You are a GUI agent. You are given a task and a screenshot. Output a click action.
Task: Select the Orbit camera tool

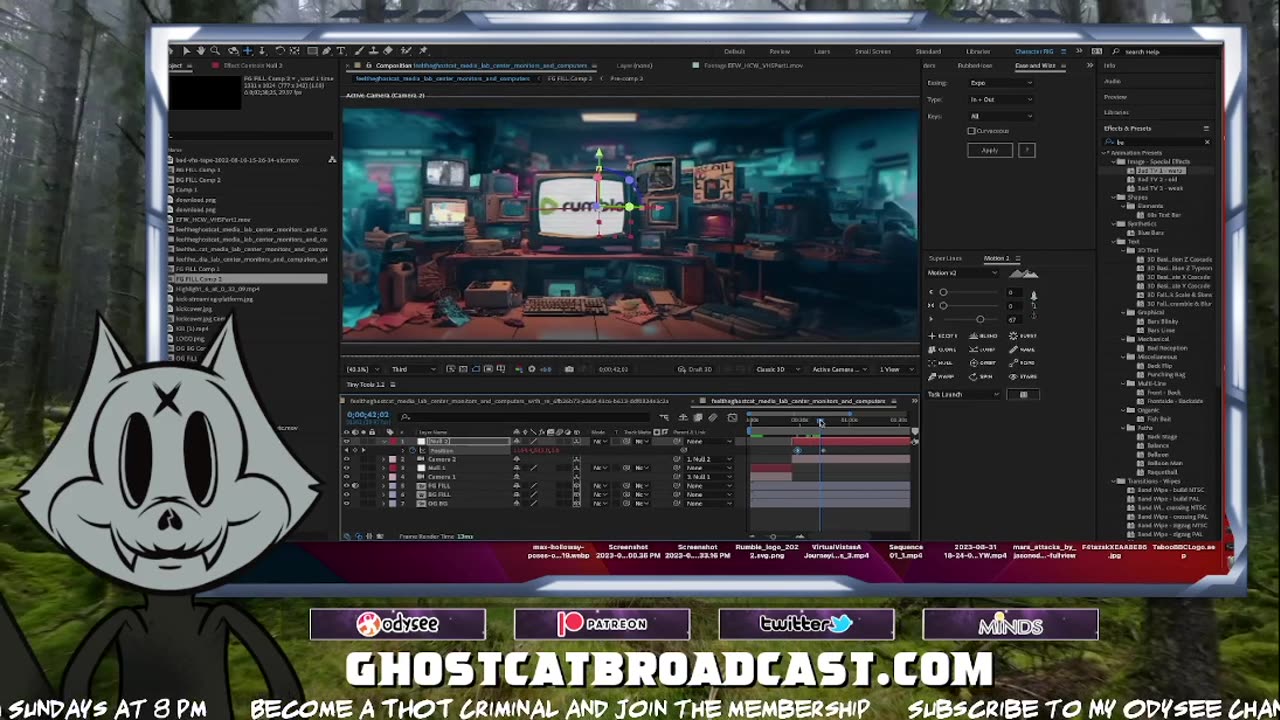[233, 51]
